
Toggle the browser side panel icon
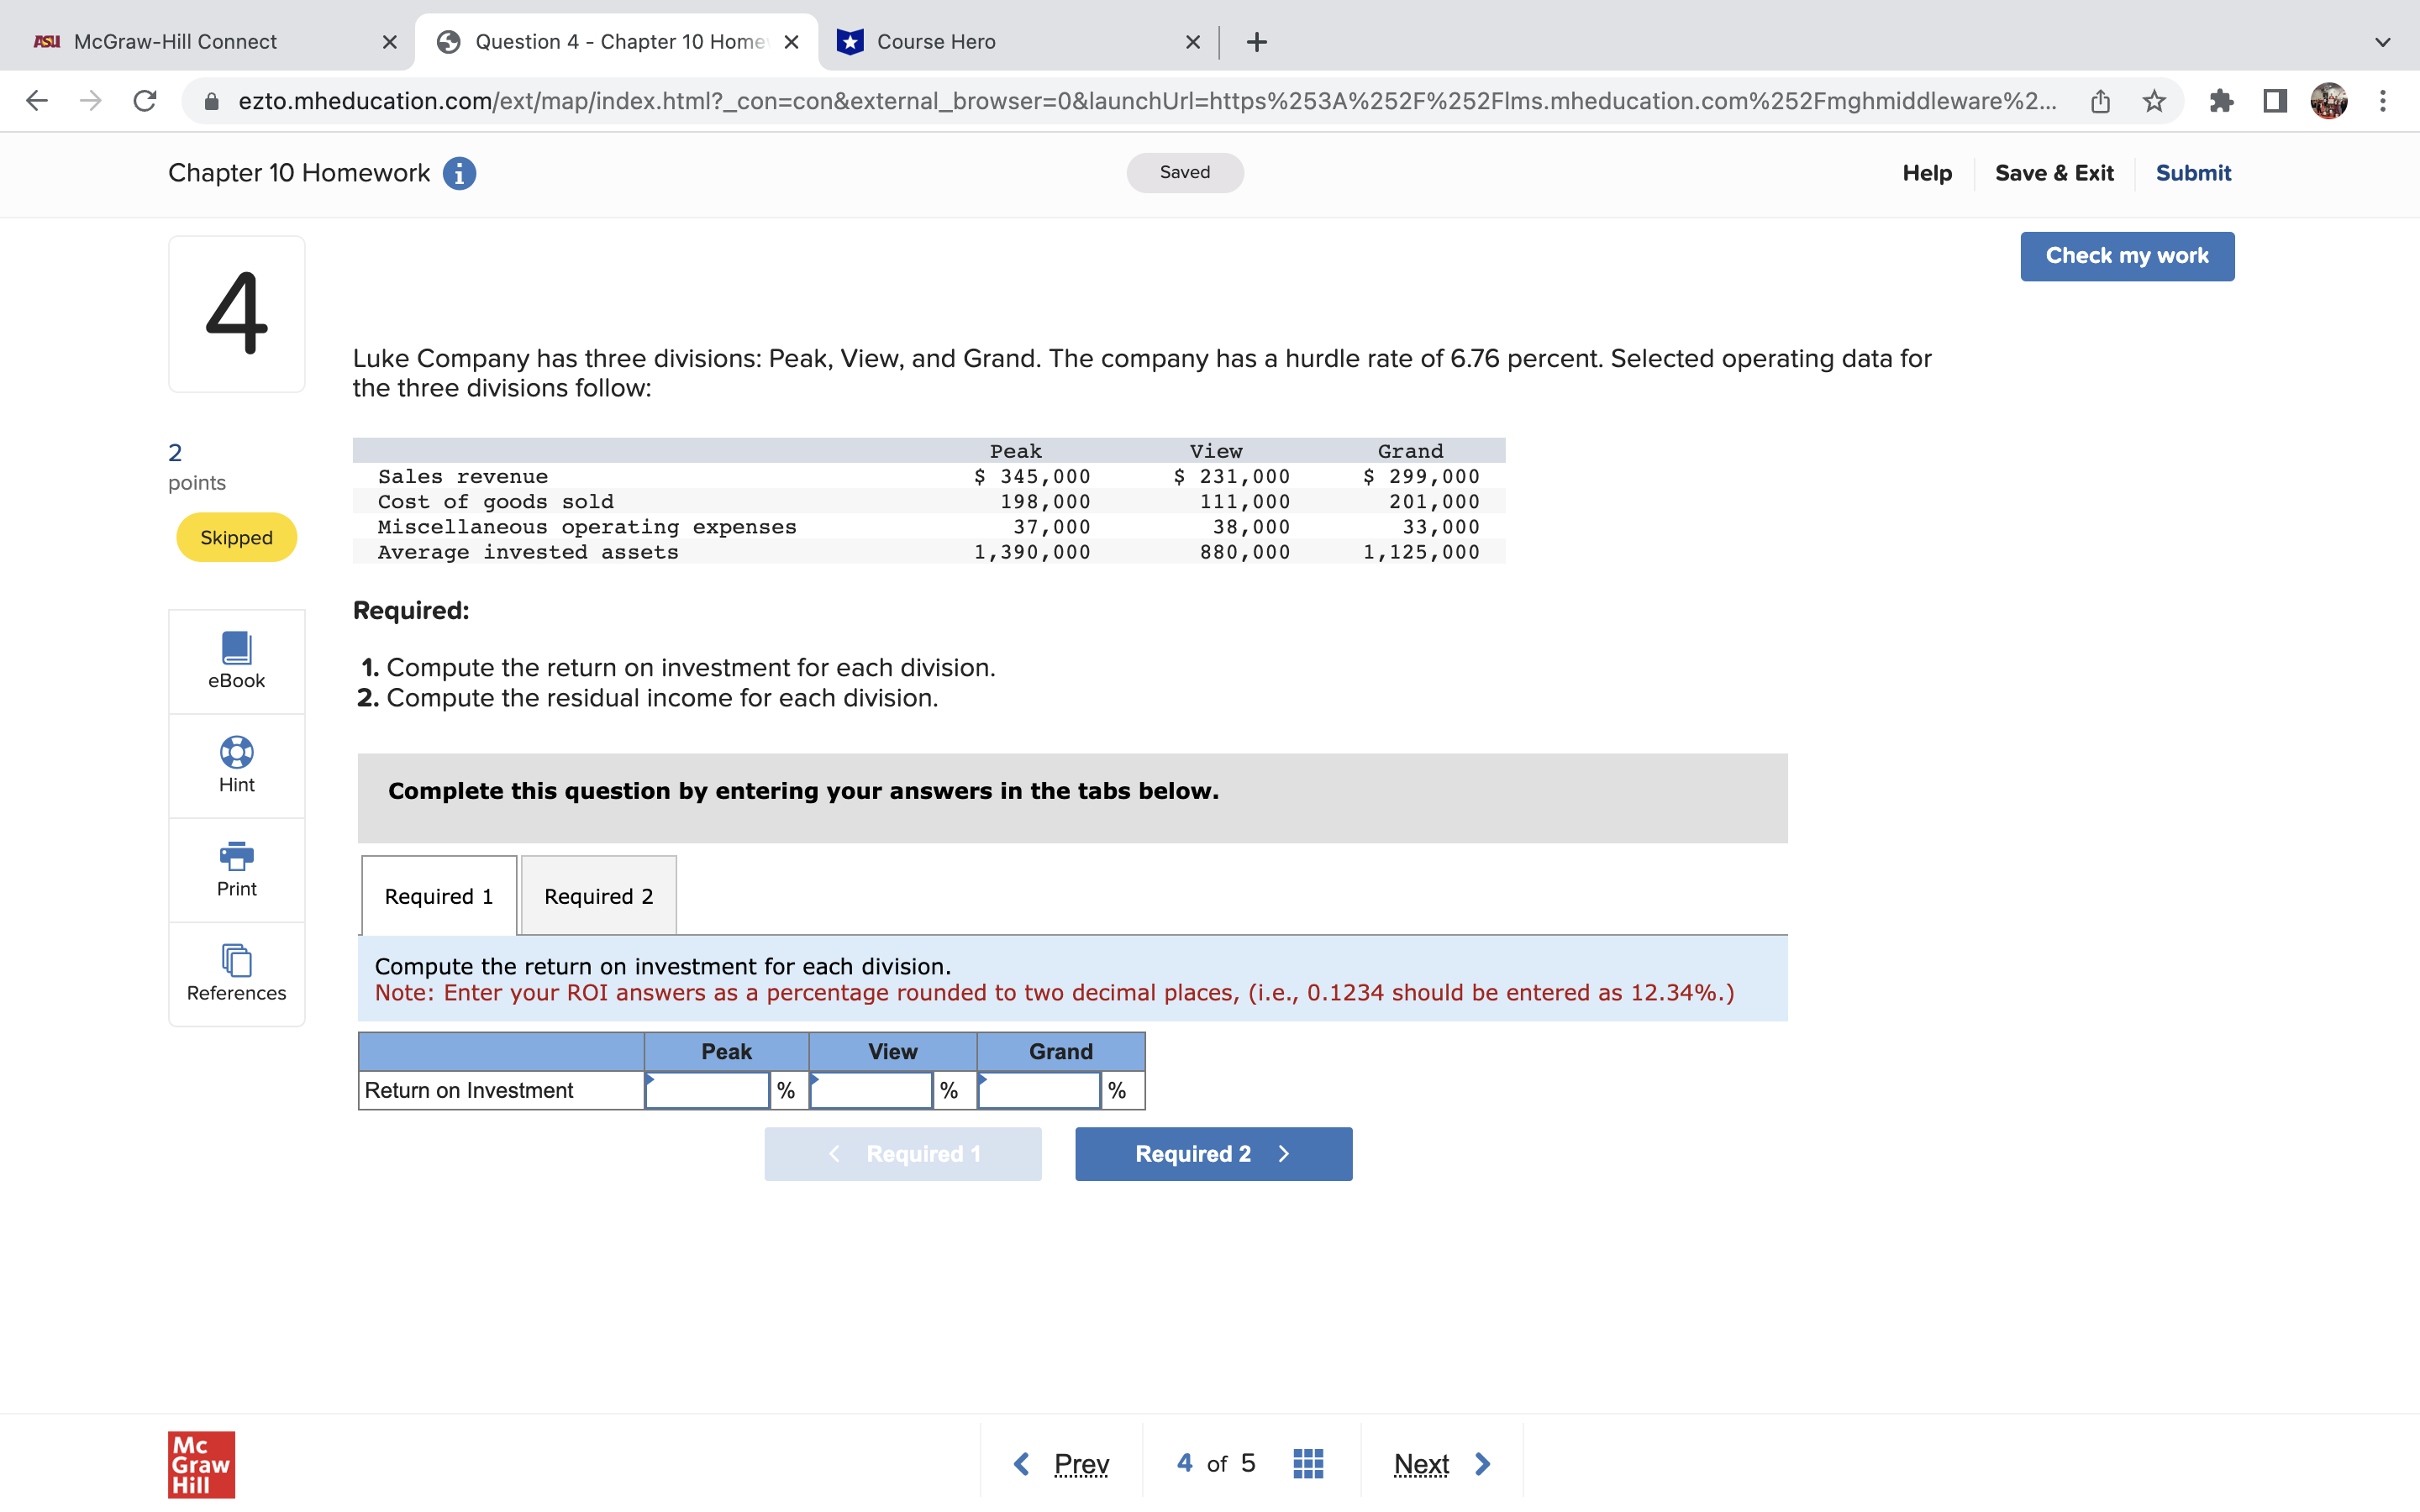[2275, 101]
